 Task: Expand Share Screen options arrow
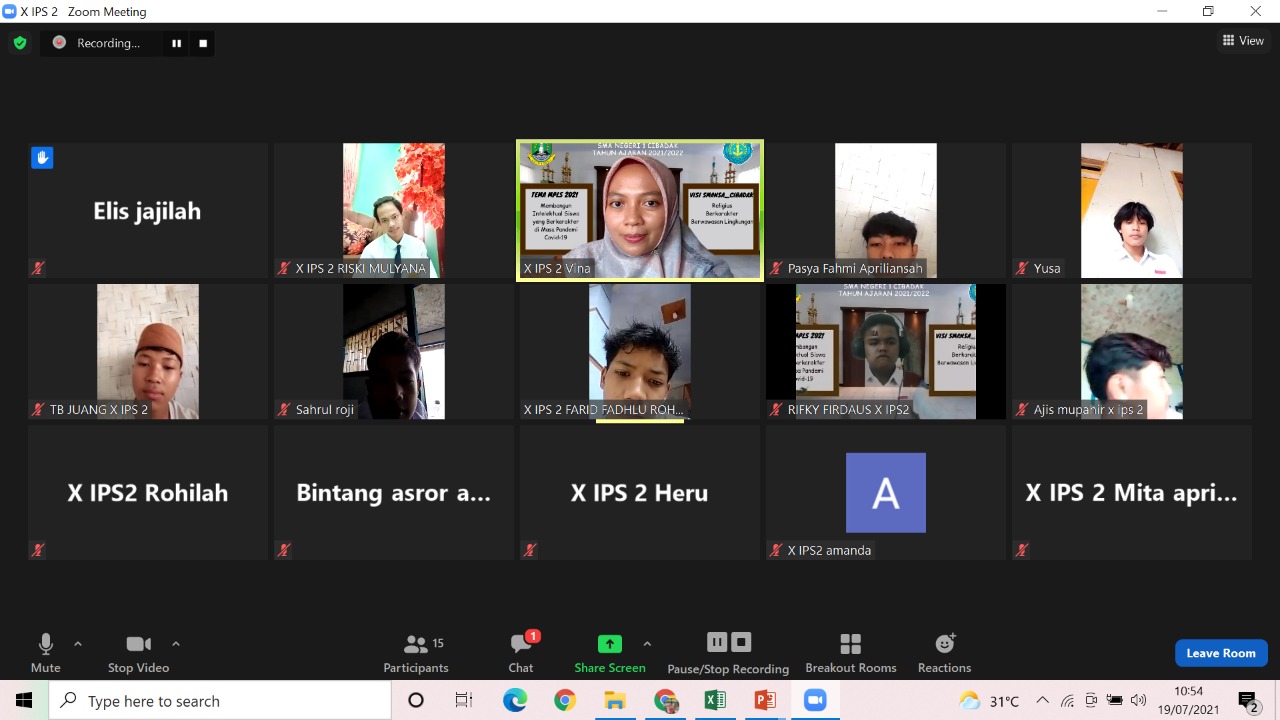coord(647,644)
